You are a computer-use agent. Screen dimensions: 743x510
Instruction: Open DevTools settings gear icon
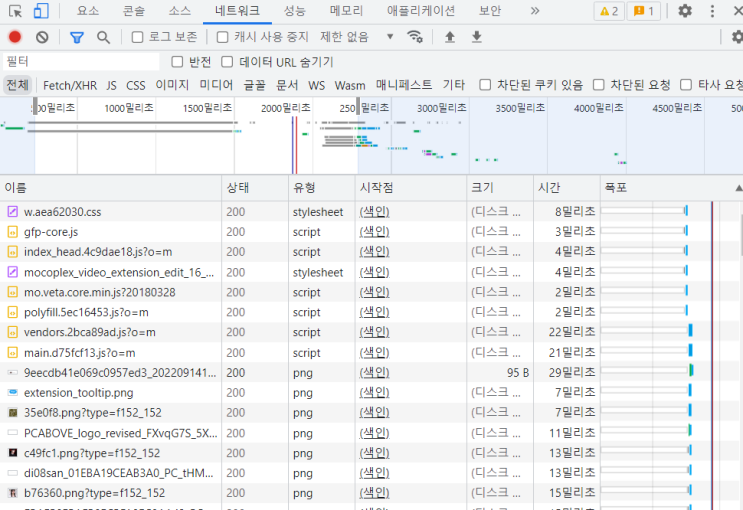(685, 11)
